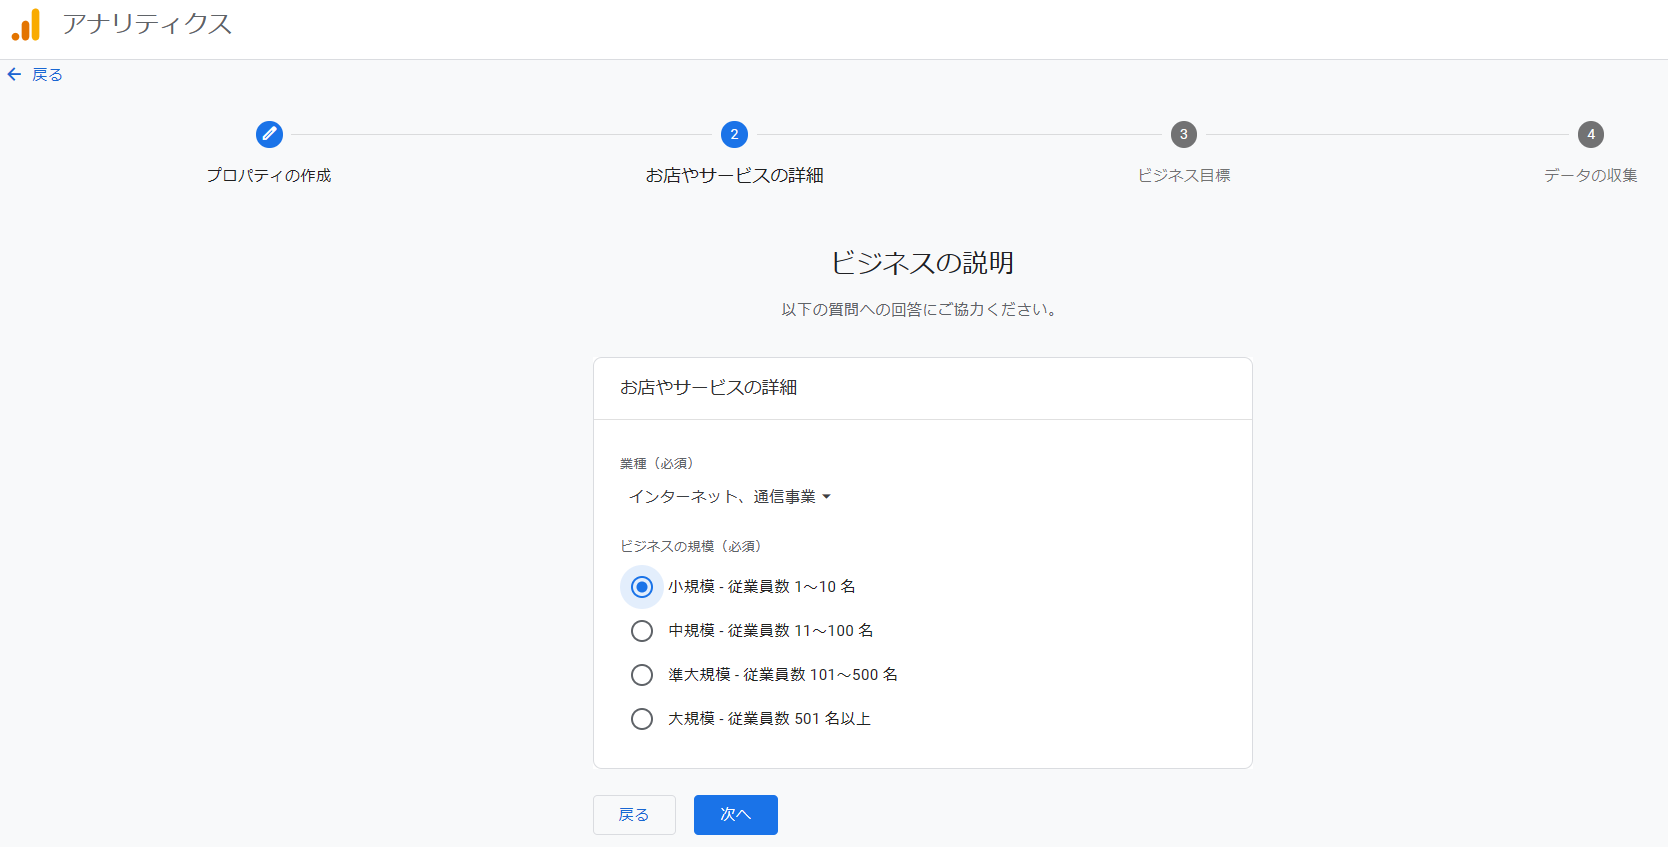This screenshot has height=847, width=1668.
Task: Select the お店やサービスの詳細 step label
Action: point(734,175)
